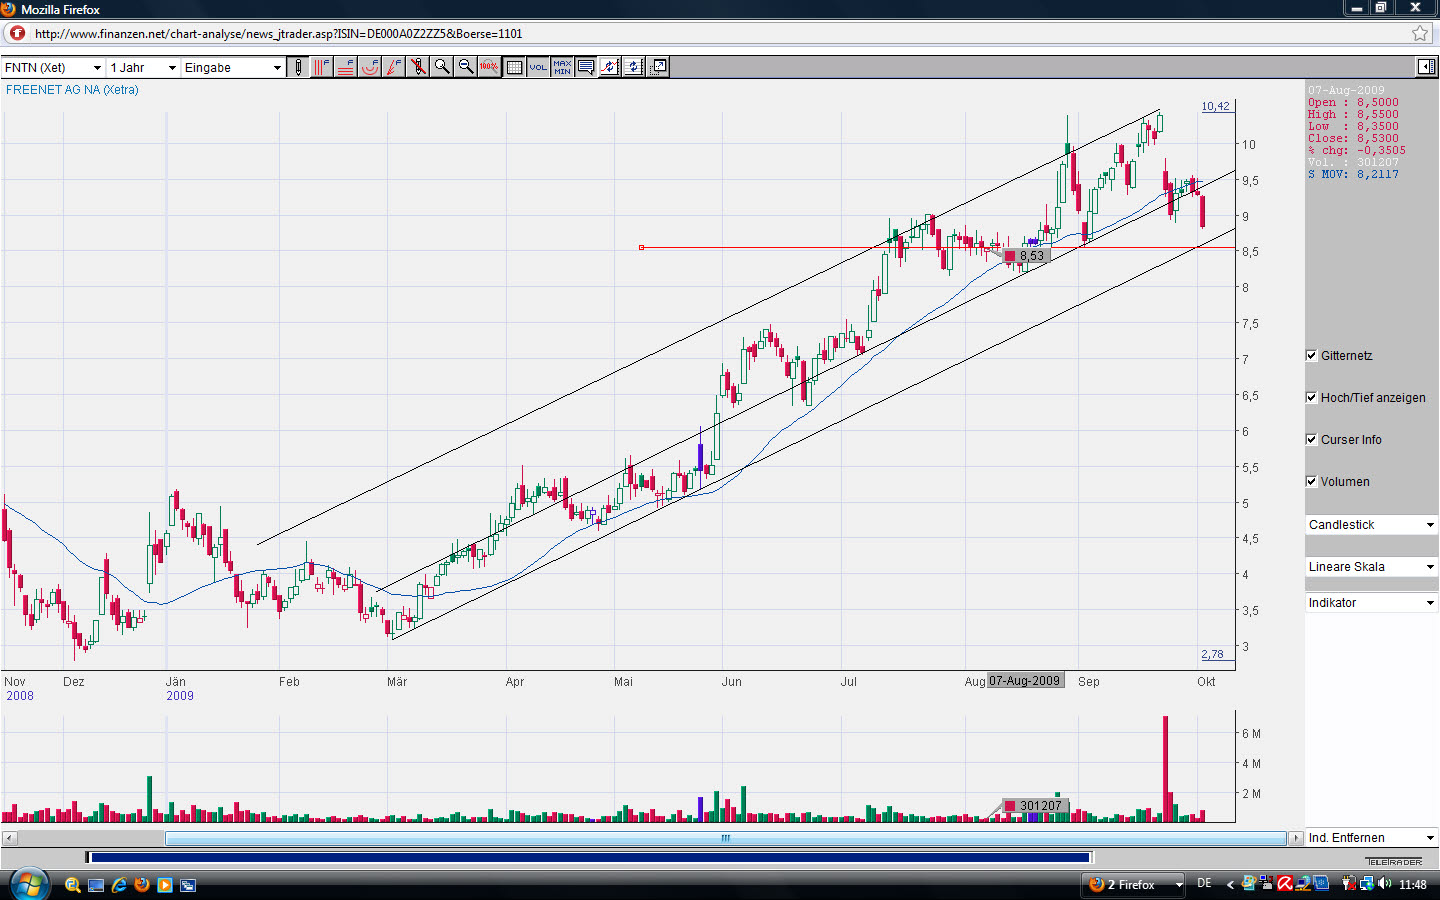The height and width of the screenshot is (900, 1440).
Task: Zoom out with the minus magnifier
Action: click(x=465, y=67)
